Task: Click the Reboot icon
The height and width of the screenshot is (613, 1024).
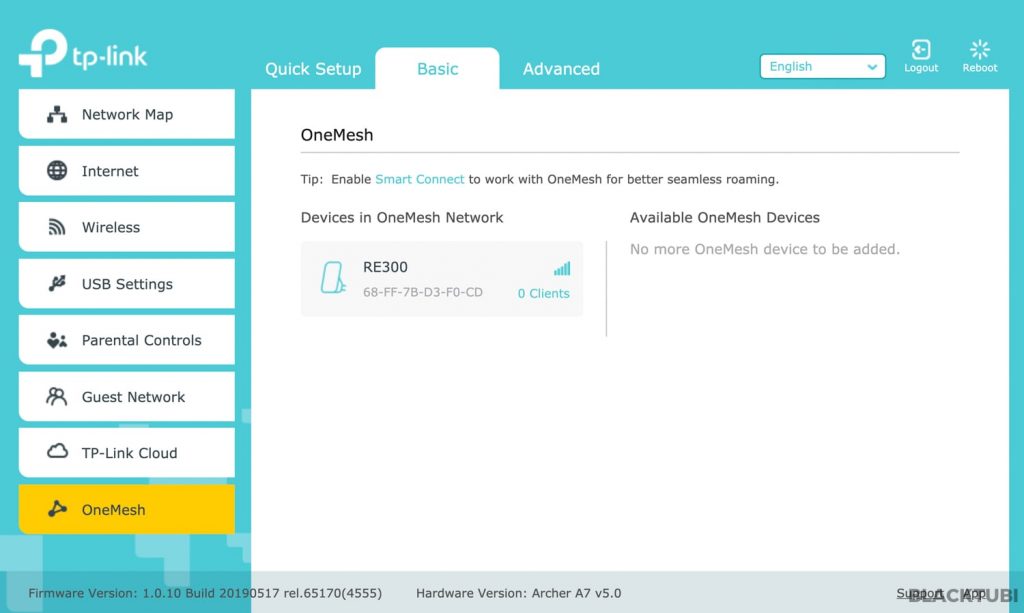Action: pyautogui.click(x=980, y=50)
